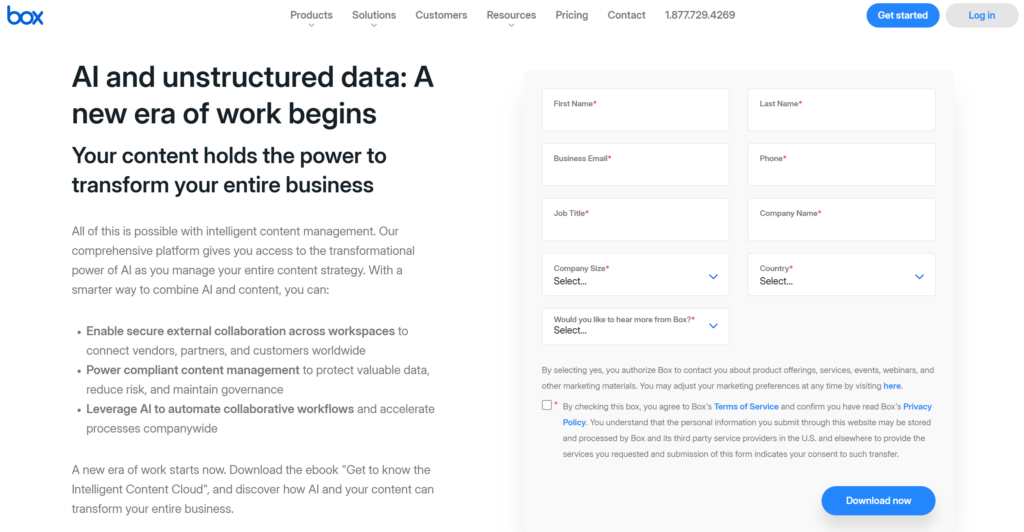Click the Box logo
Screen dimensions: 1024x532
pyautogui.click(x=25, y=15)
